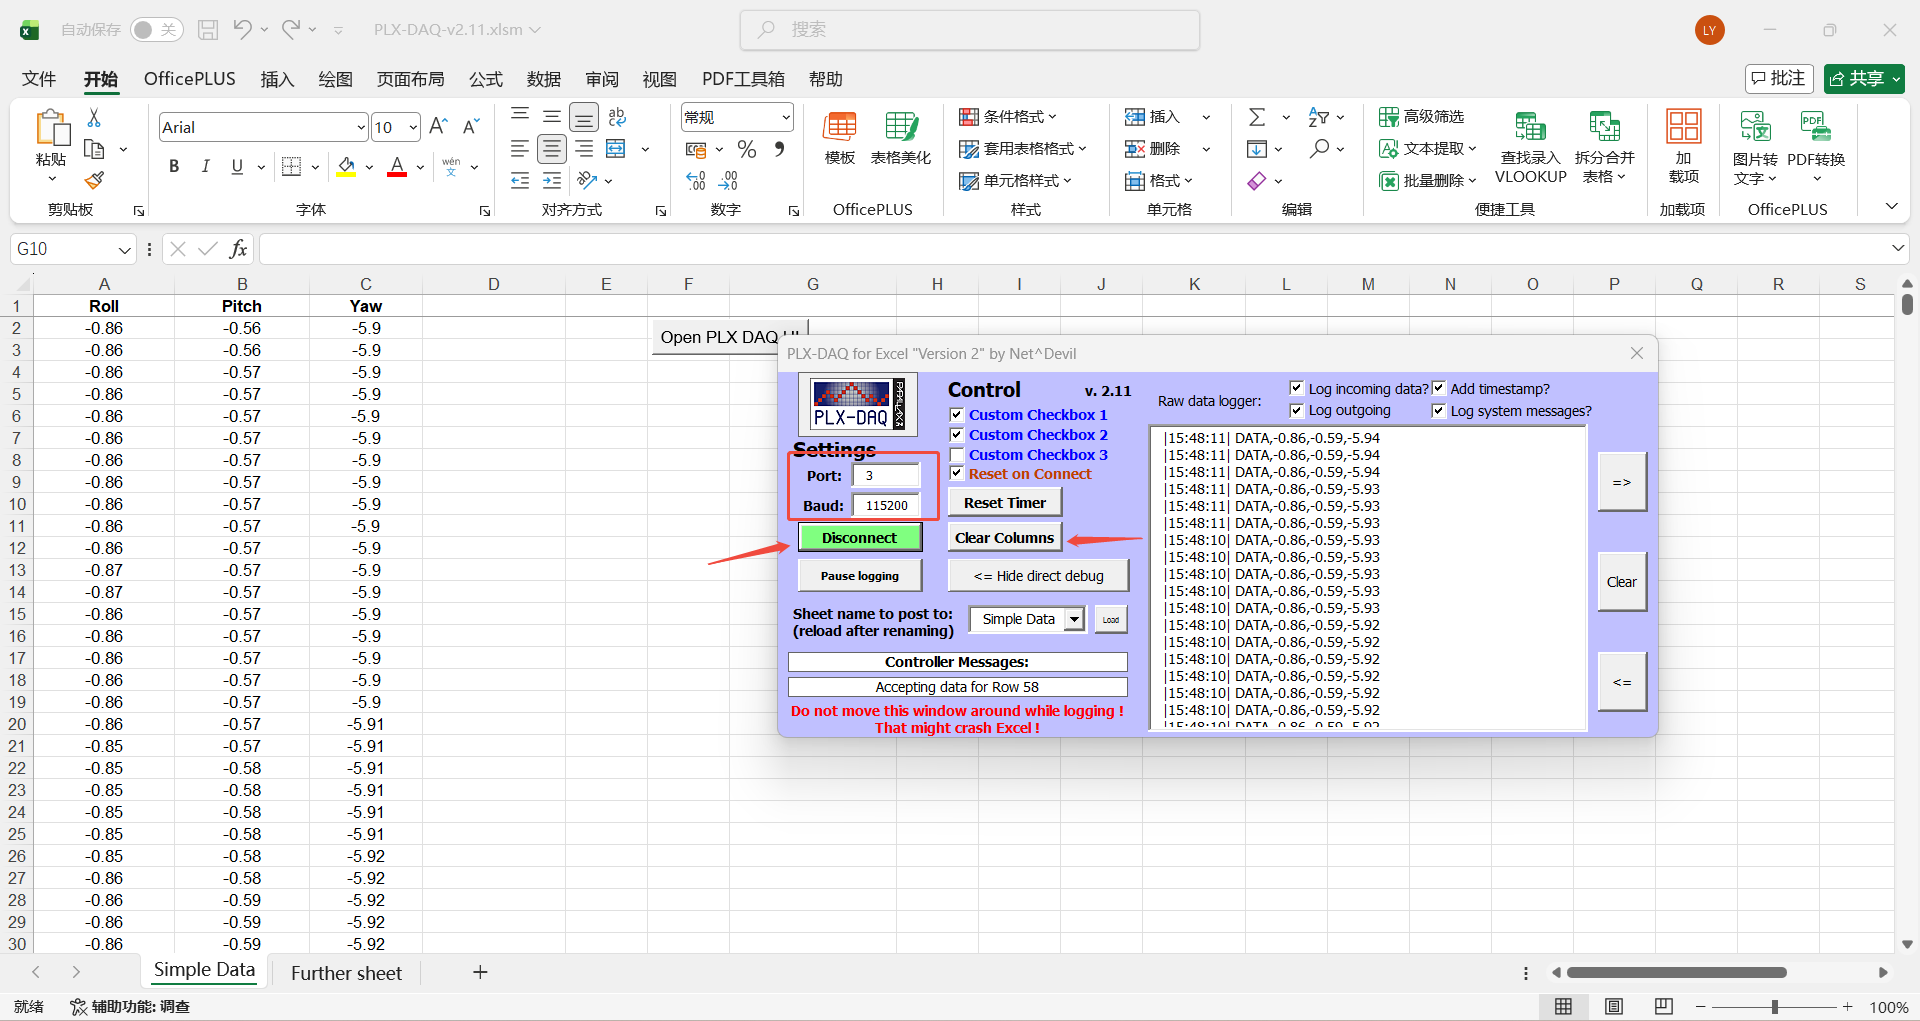Click the 共享 Share button
Viewport: 1920px width, 1021px height.
pyautogui.click(x=1864, y=79)
